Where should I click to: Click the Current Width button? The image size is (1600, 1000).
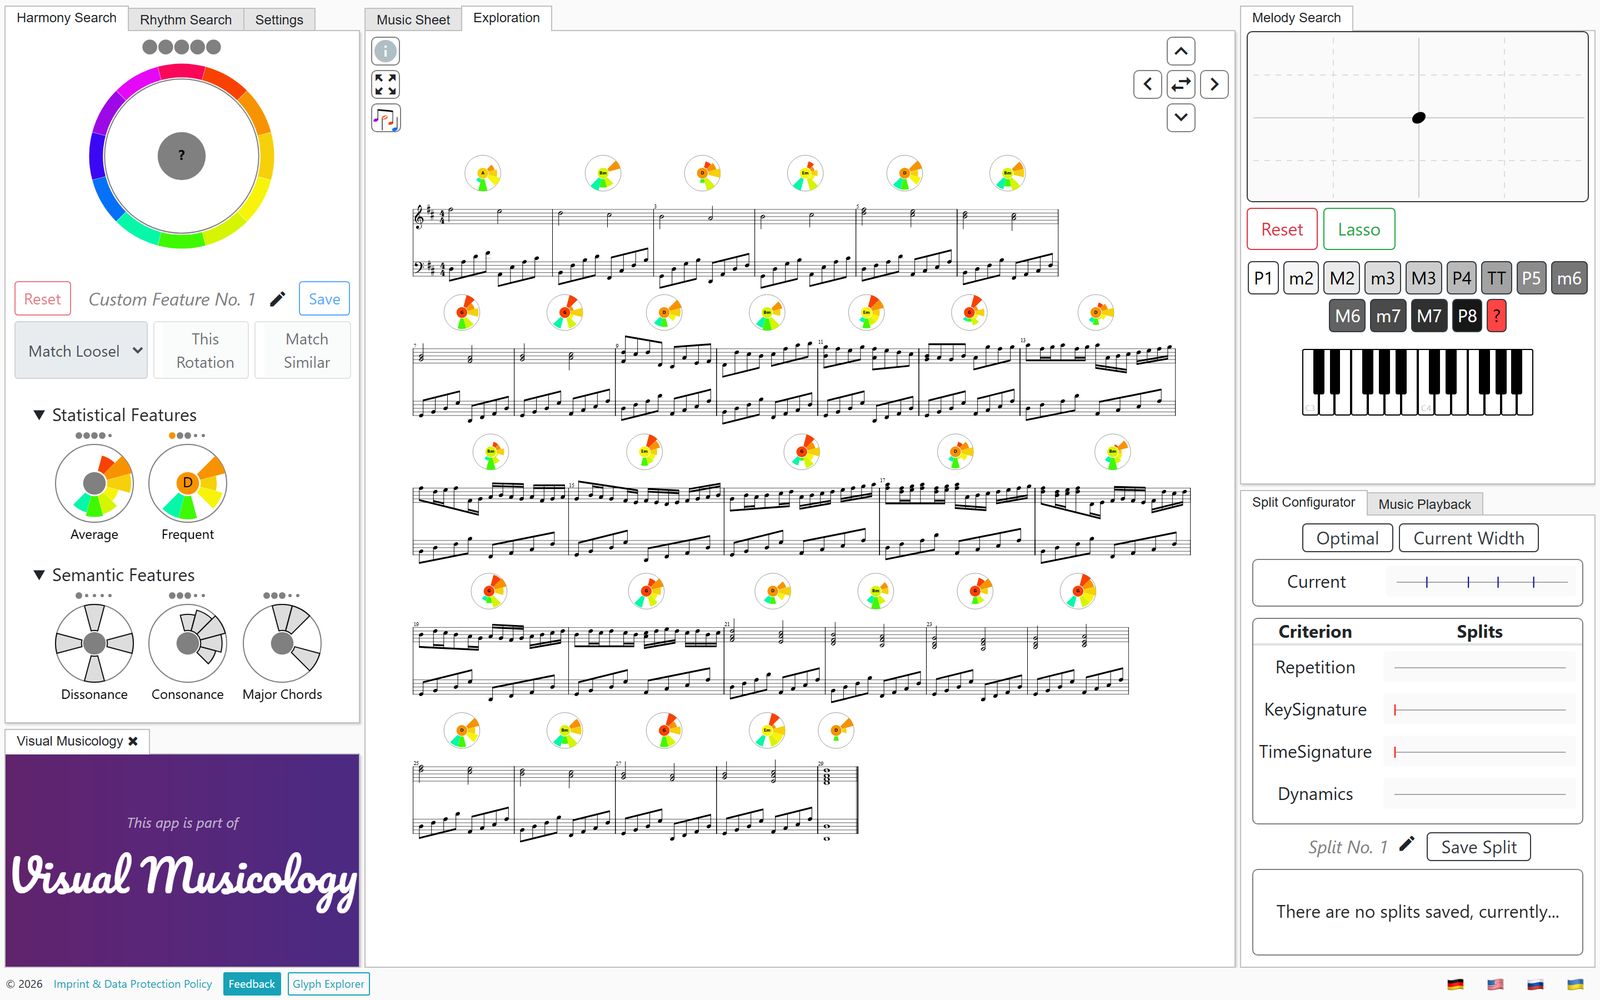click(1468, 538)
